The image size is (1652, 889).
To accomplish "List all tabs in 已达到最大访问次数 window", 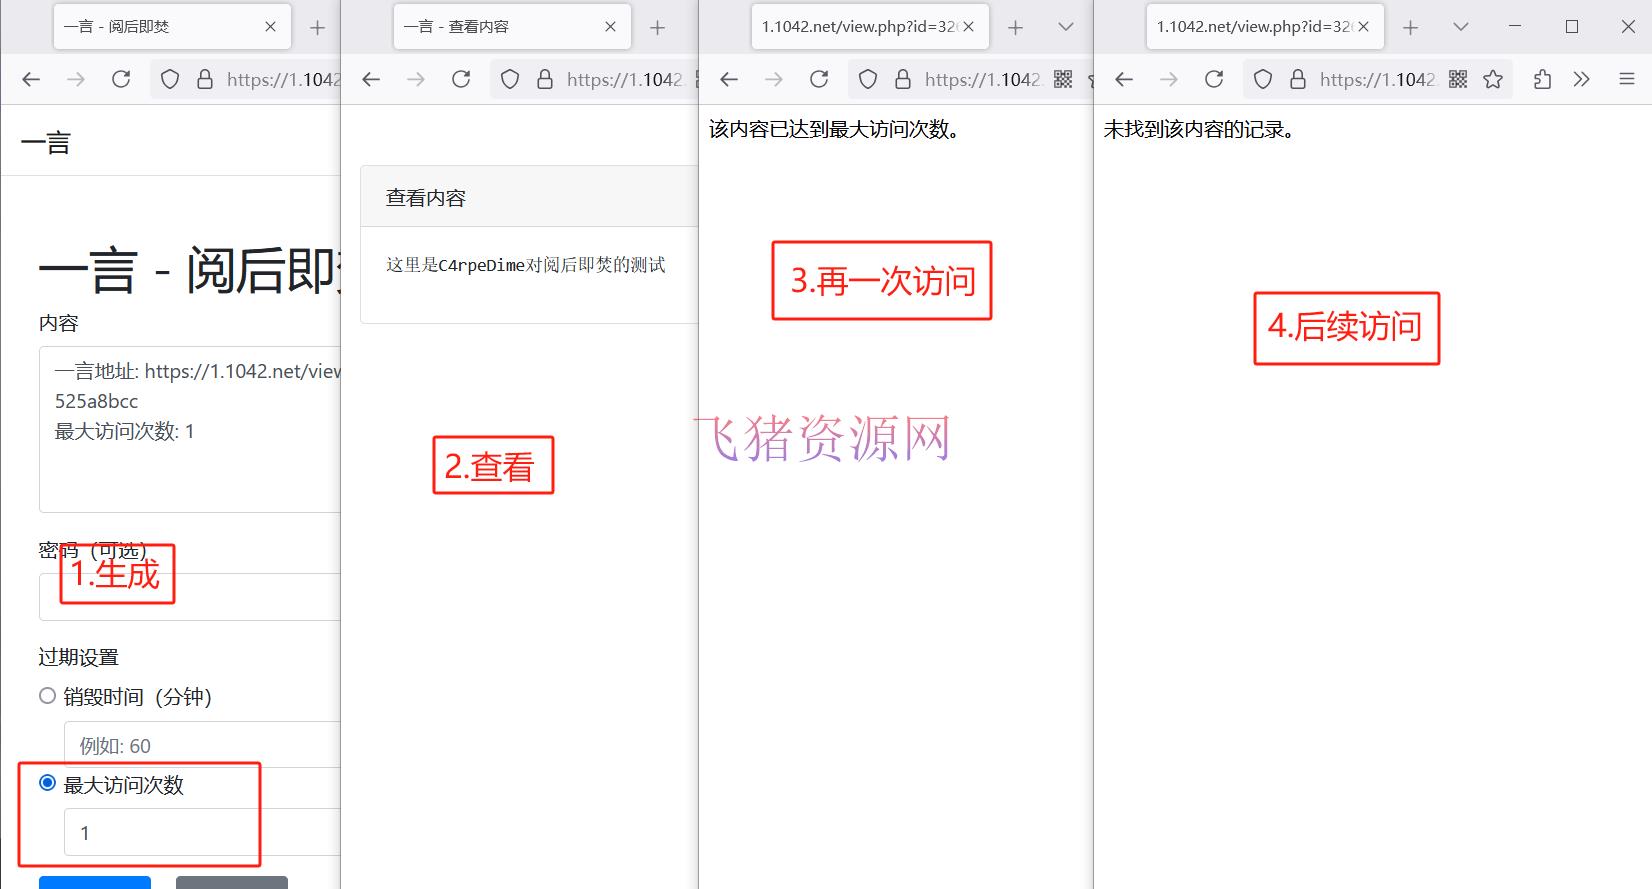I will 1066,27.
